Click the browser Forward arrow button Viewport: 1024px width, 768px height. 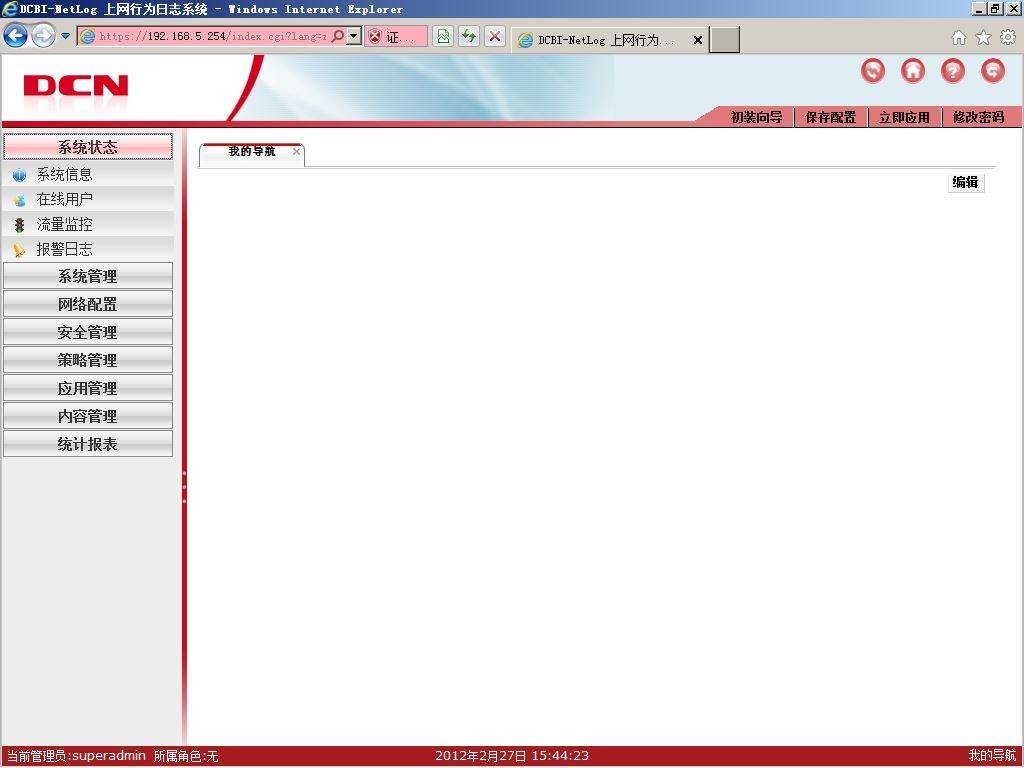click(x=43, y=35)
